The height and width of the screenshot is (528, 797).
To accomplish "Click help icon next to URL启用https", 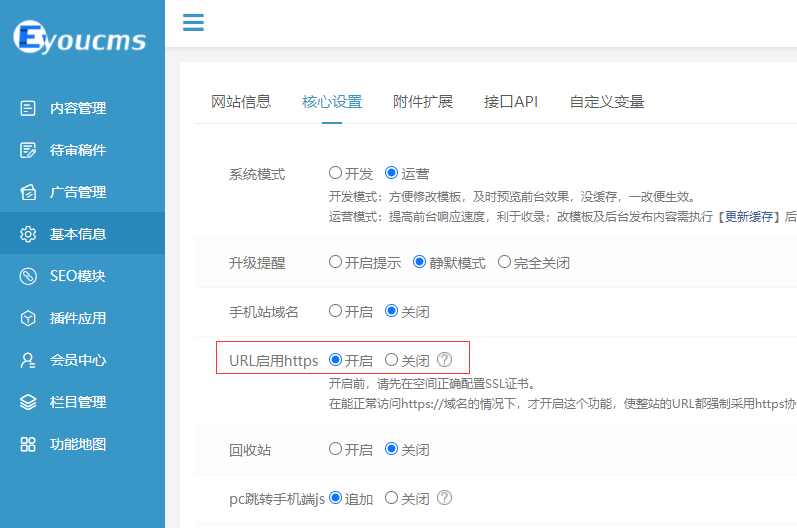I will point(445,360).
